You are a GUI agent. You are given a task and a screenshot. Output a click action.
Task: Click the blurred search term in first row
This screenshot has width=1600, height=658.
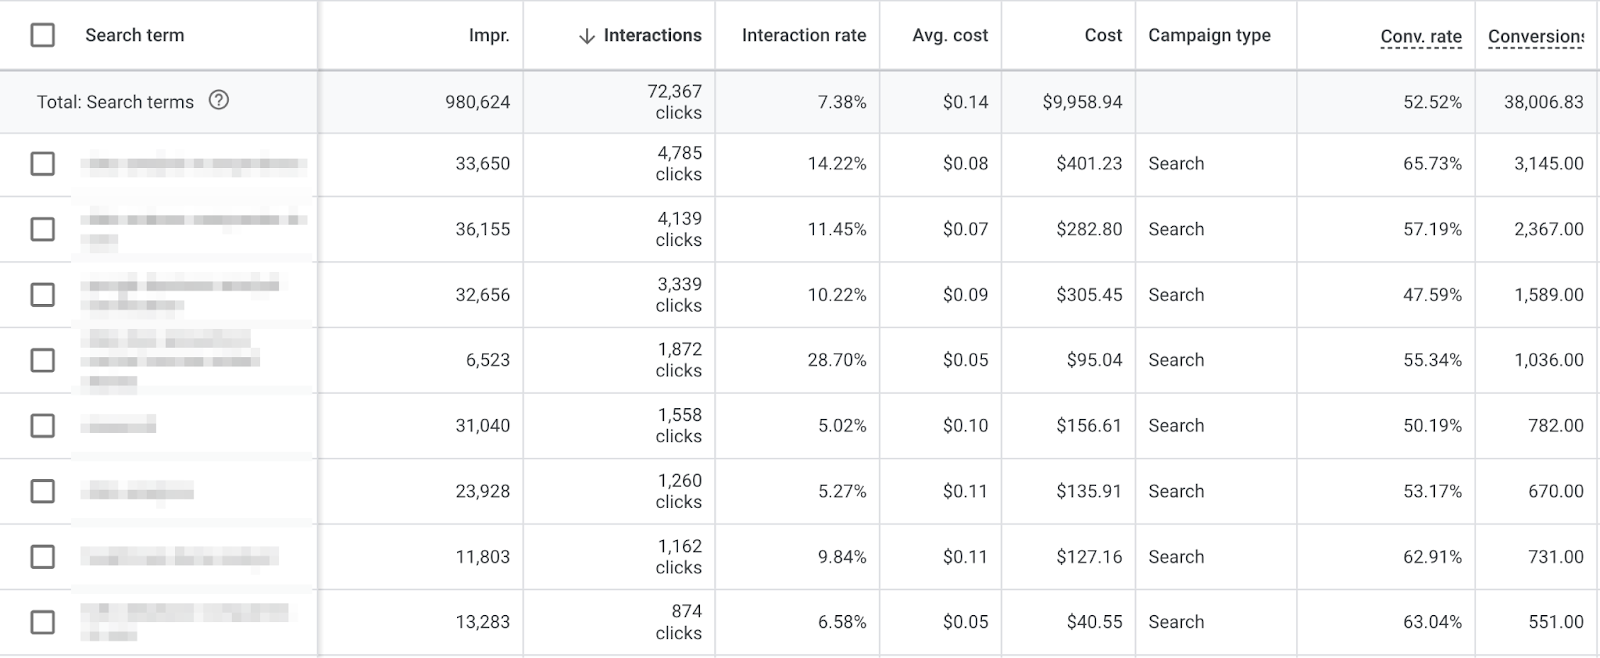tap(192, 164)
